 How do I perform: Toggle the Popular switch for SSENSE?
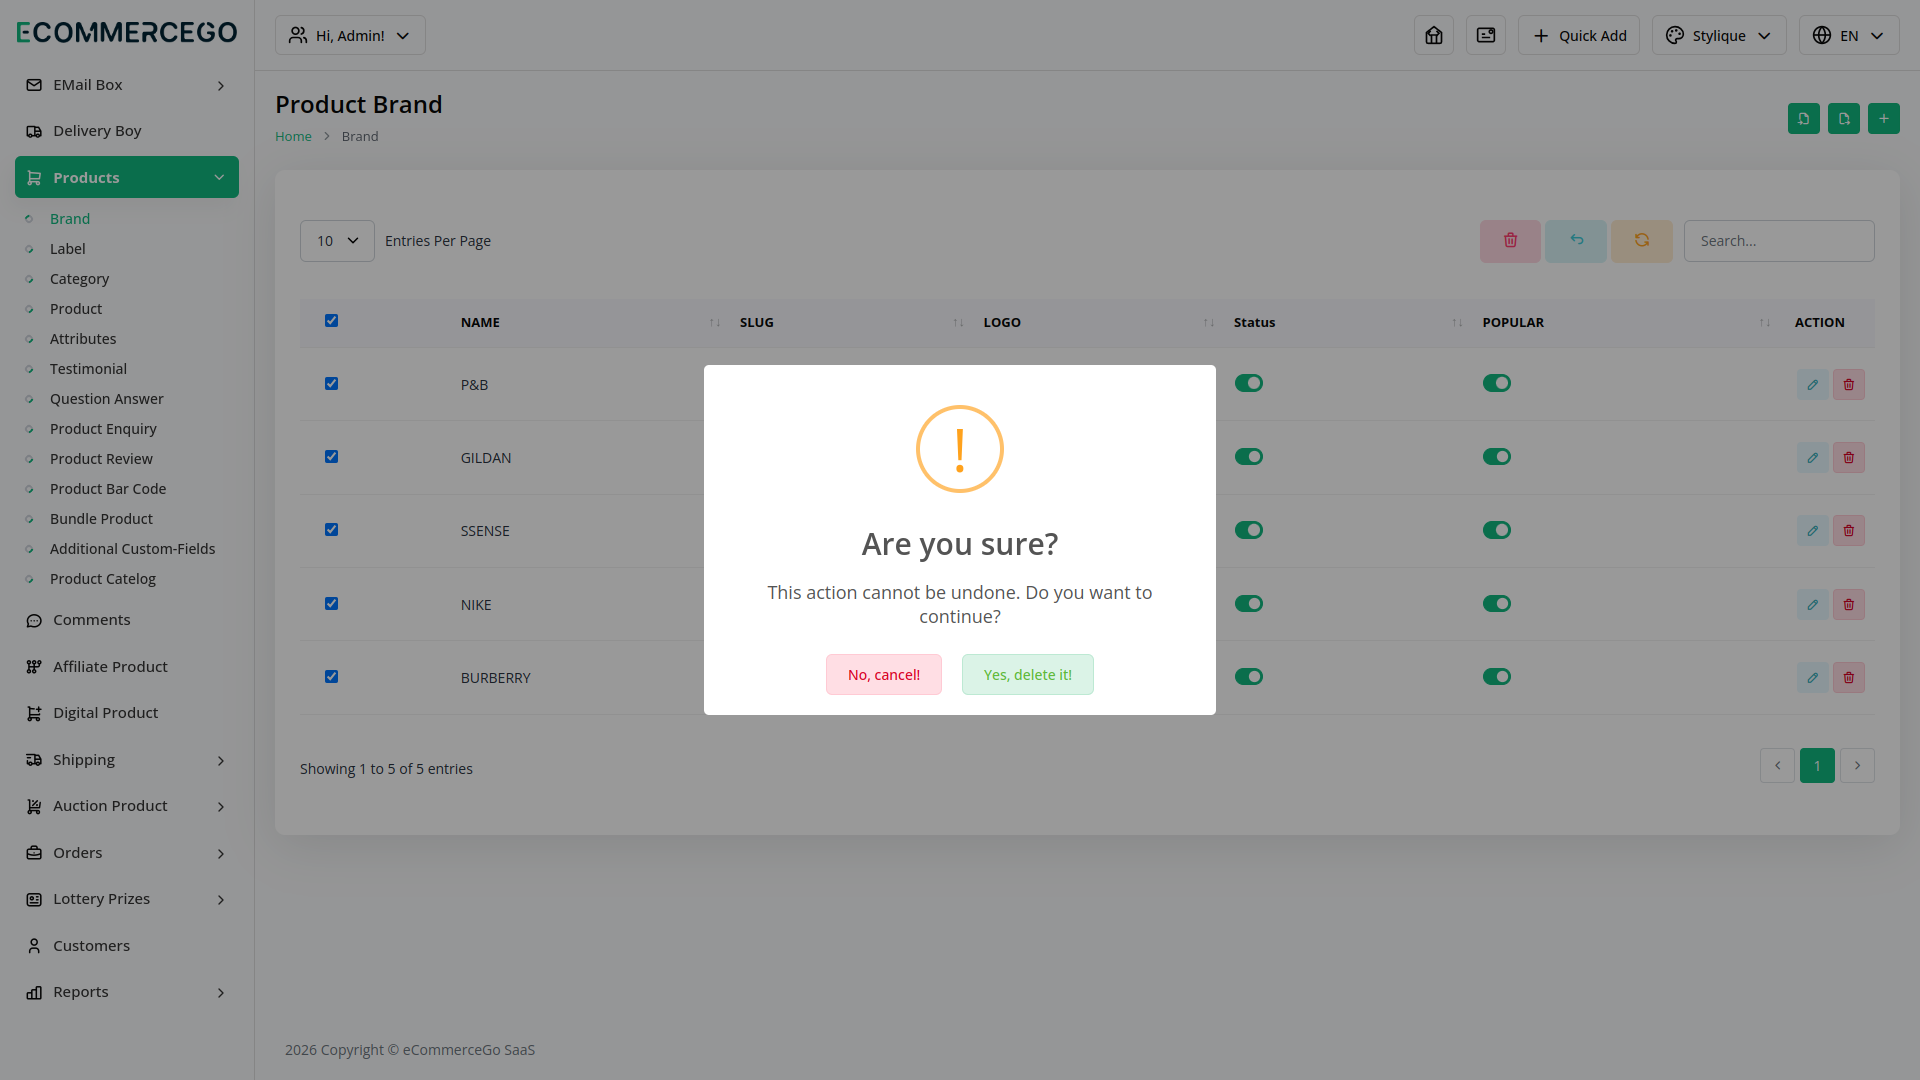click(1496, 530)
